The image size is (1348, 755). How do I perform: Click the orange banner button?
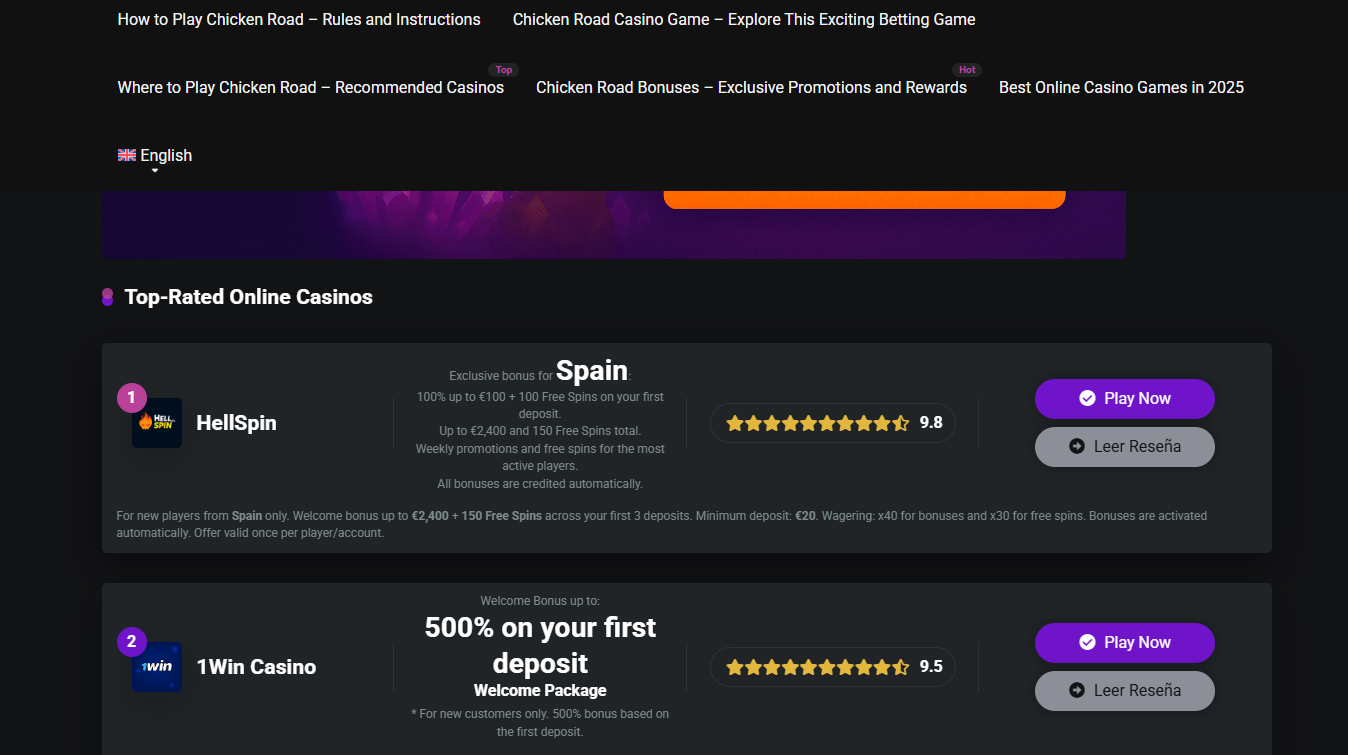864,199
